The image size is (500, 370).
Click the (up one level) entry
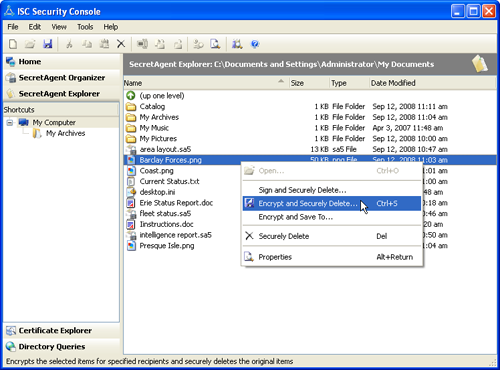[x=162, y=96]
